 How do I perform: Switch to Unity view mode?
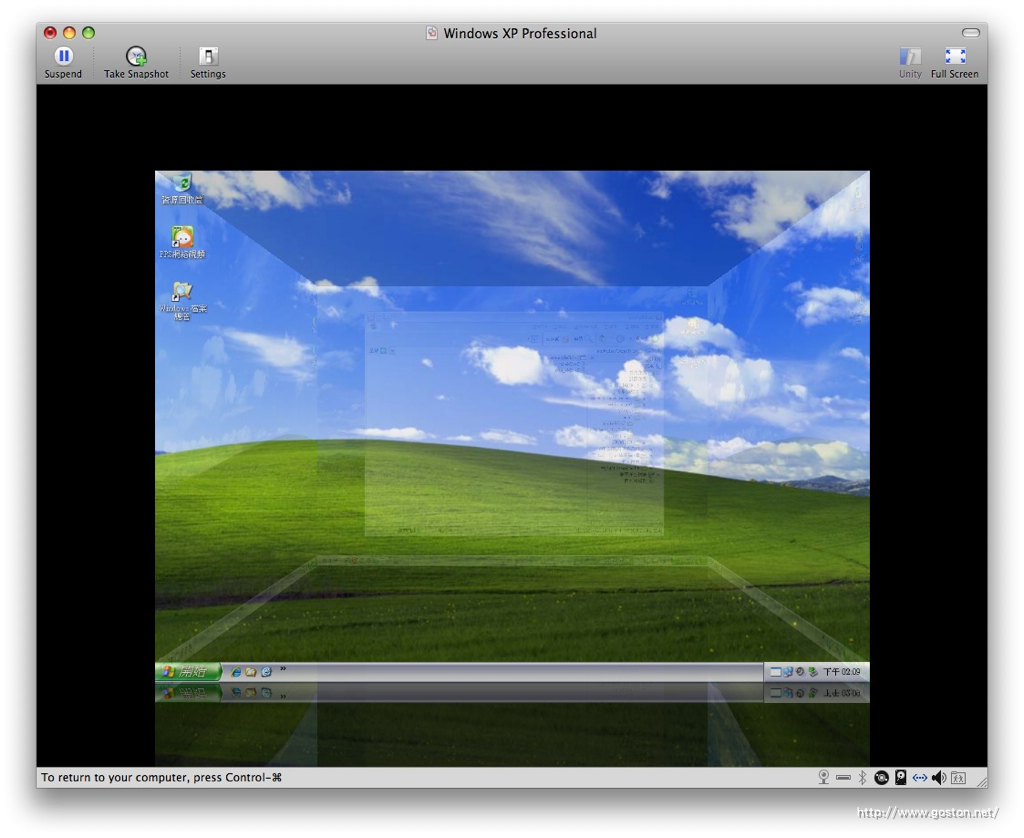(910, 63)
